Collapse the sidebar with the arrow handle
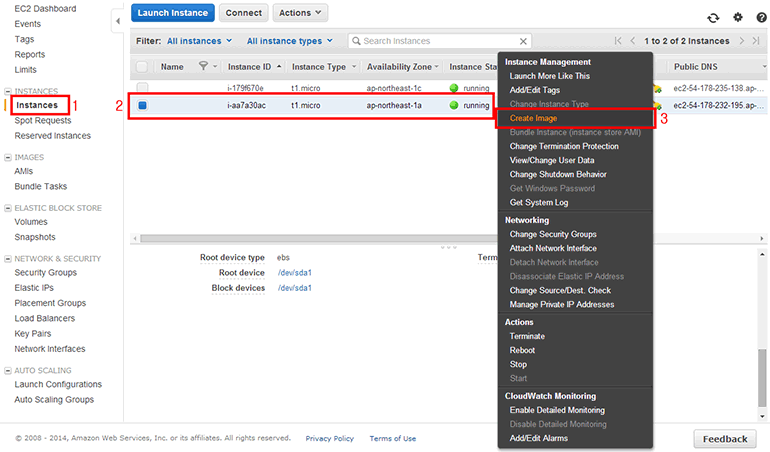770x452 pixels. coord(116,21)
